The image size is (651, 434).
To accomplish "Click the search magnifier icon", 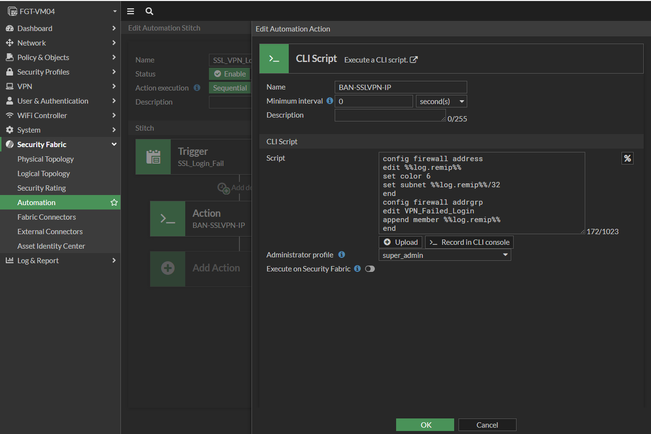I will click(149, 11).
